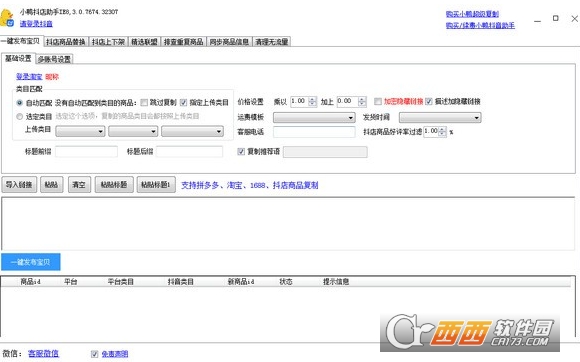Image resolution: width=580 pixels, height=362 pixels.
Task: Click the 状态 column header
Action: click(286, 282)
